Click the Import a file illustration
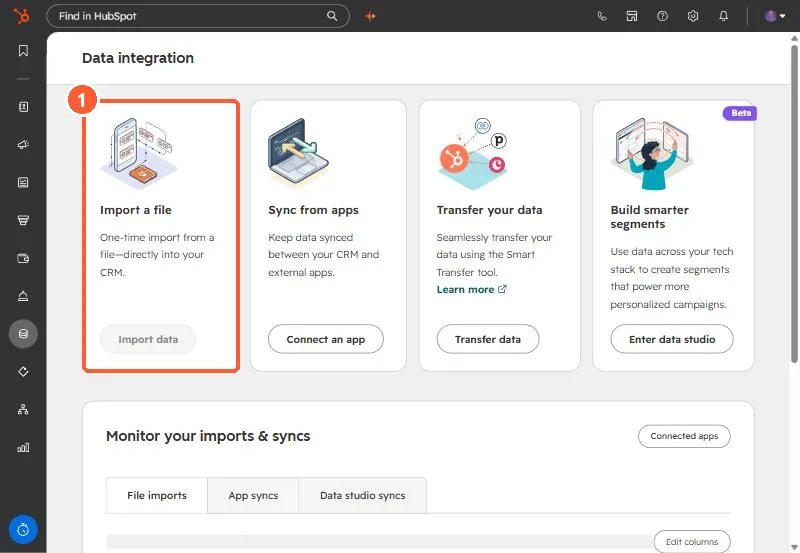 click(x=139, y=154)
